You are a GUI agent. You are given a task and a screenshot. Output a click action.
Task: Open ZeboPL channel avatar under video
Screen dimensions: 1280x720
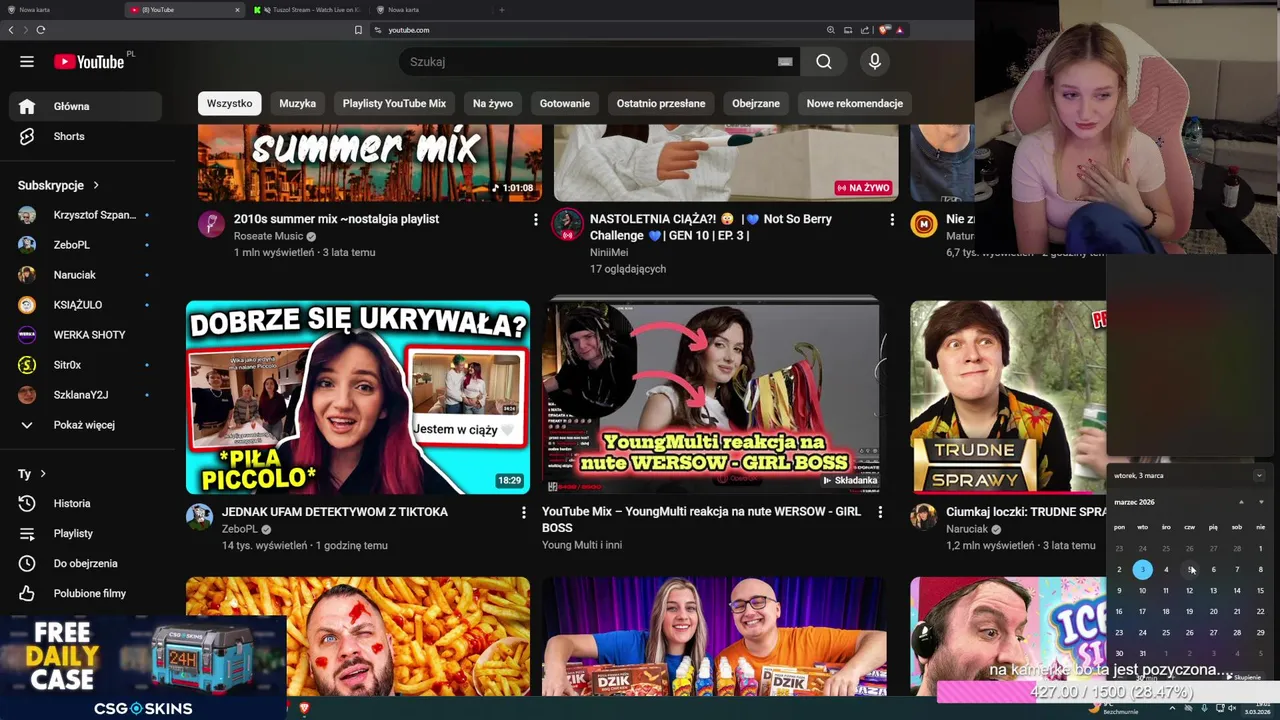199,517
